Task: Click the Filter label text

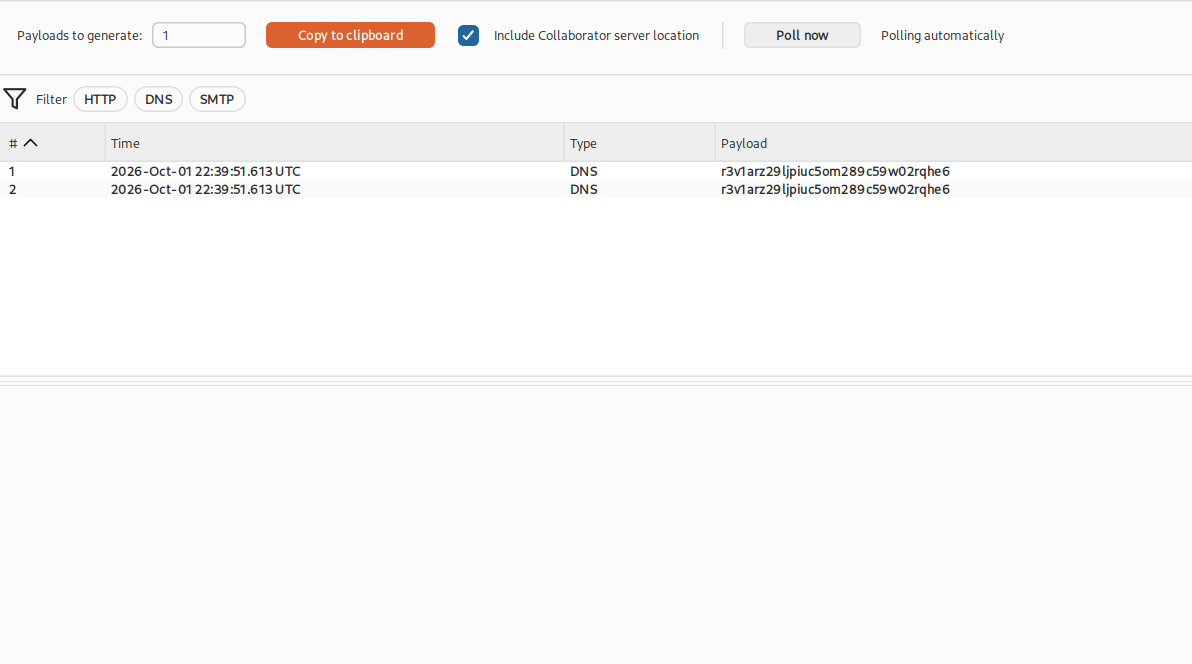Action: (x=51, y=100)
